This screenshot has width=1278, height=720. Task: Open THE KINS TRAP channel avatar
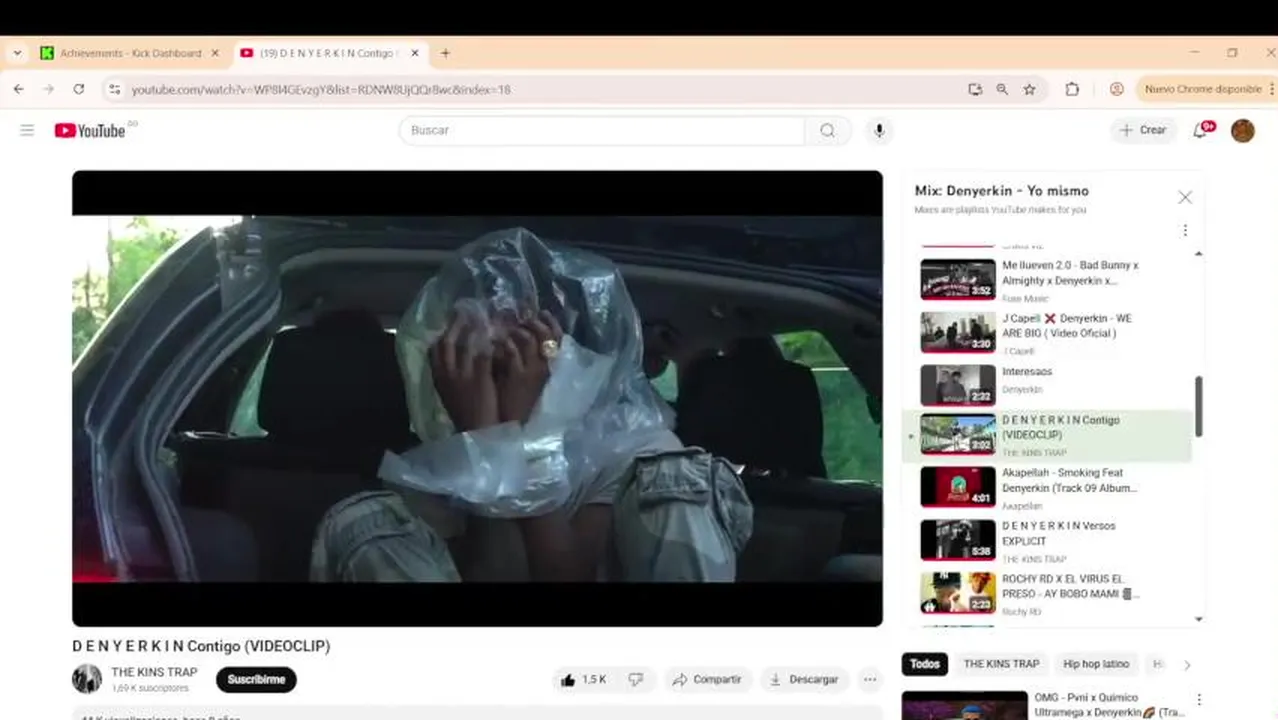pos(87,679)
